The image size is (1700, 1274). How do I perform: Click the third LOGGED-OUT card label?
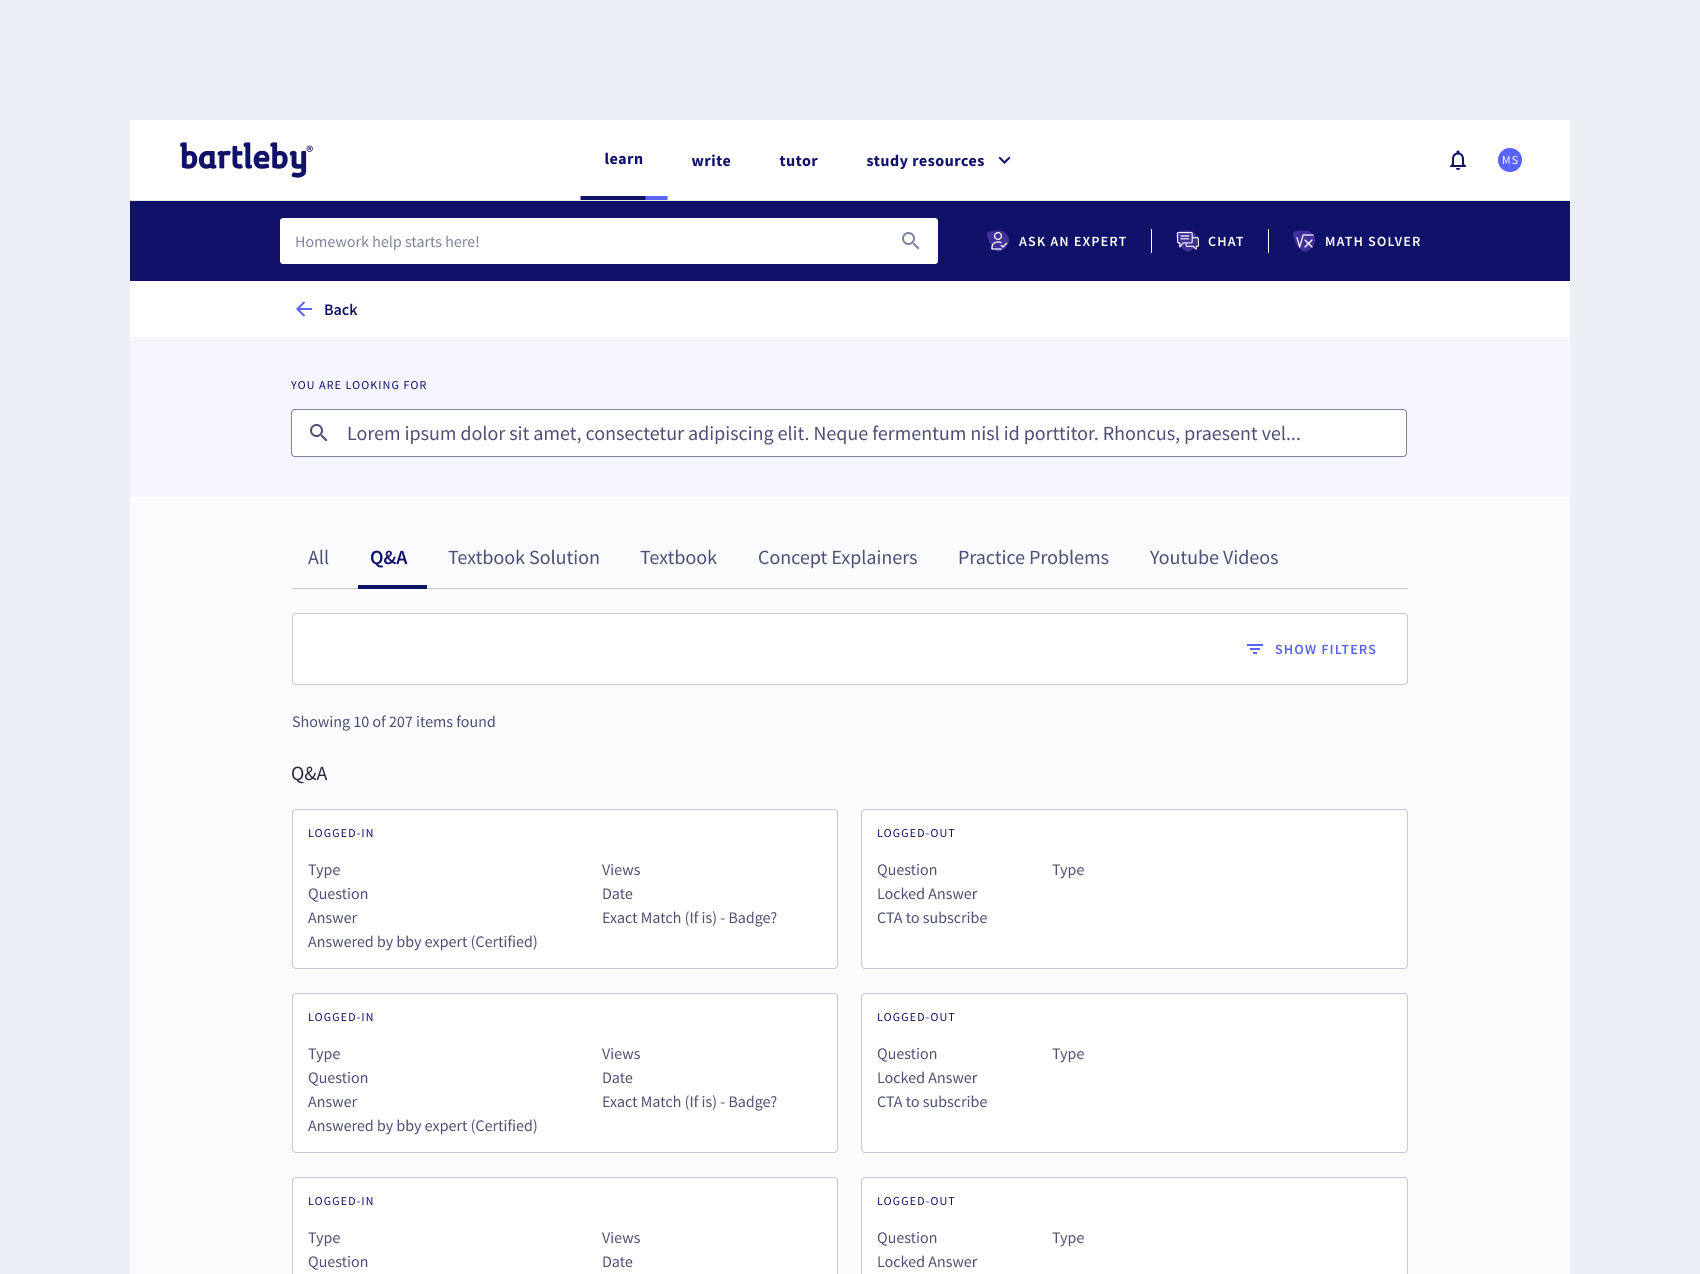pos(916,1201)
